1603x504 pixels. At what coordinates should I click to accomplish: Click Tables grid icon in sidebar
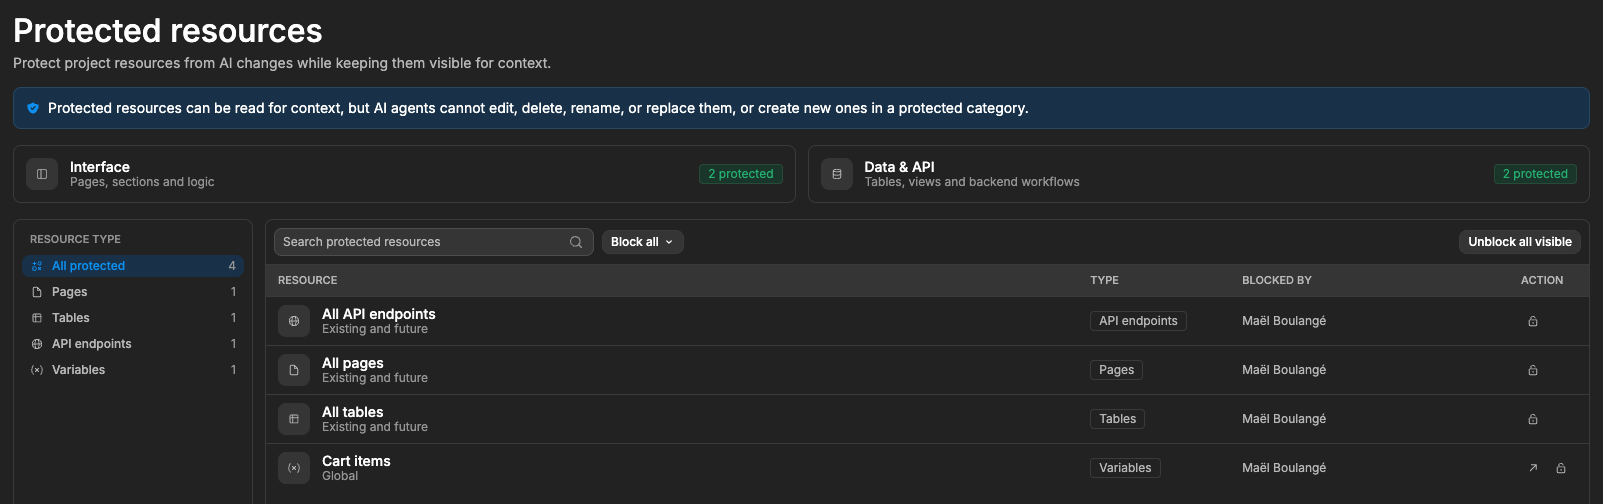tap(37, 318)
